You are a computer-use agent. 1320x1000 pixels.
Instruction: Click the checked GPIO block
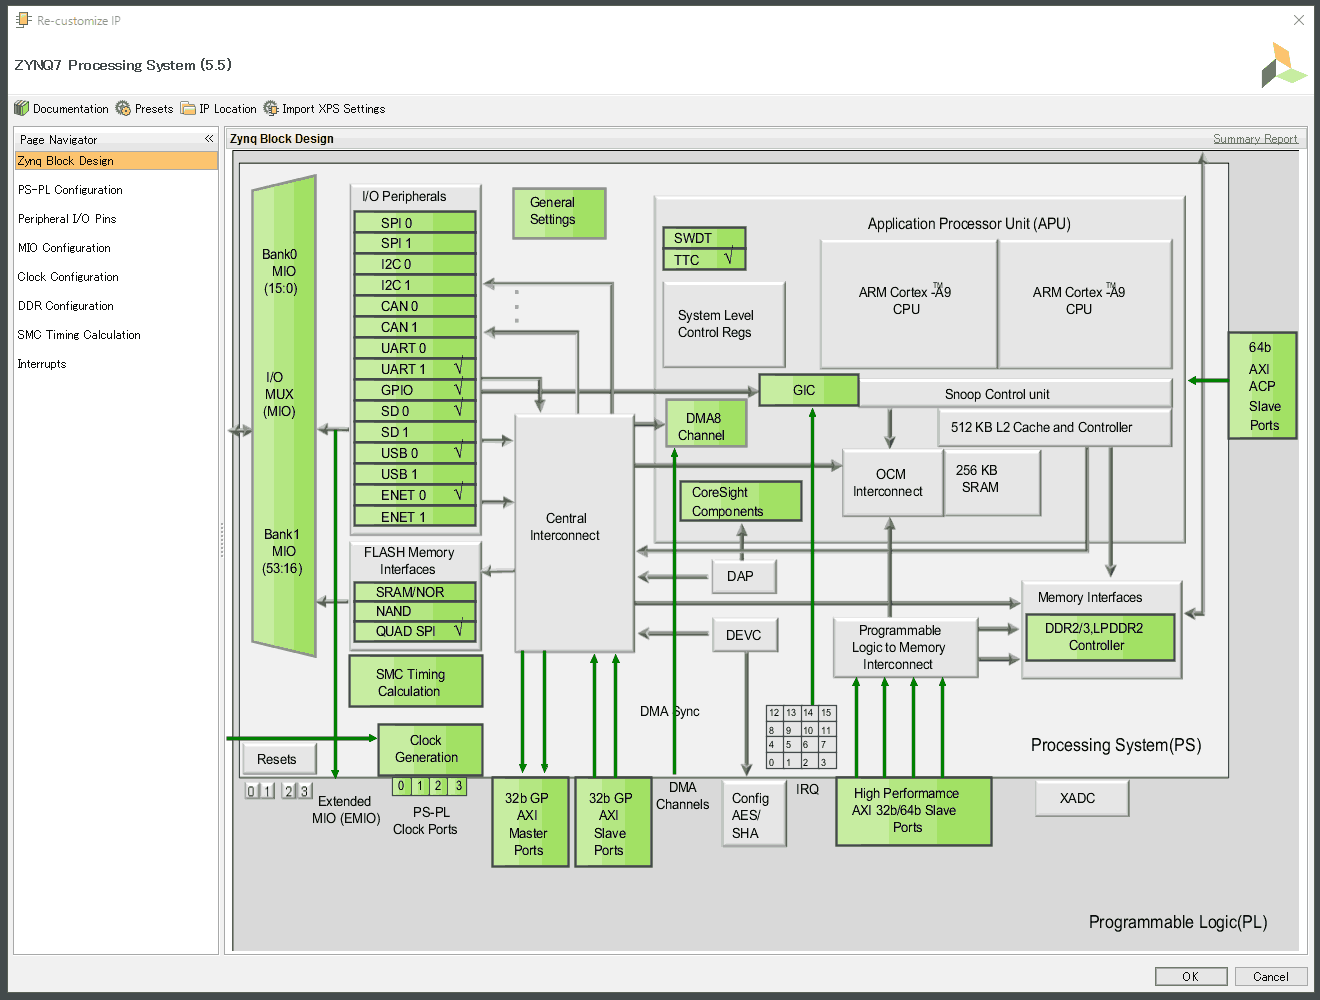[x=415, y=390]
